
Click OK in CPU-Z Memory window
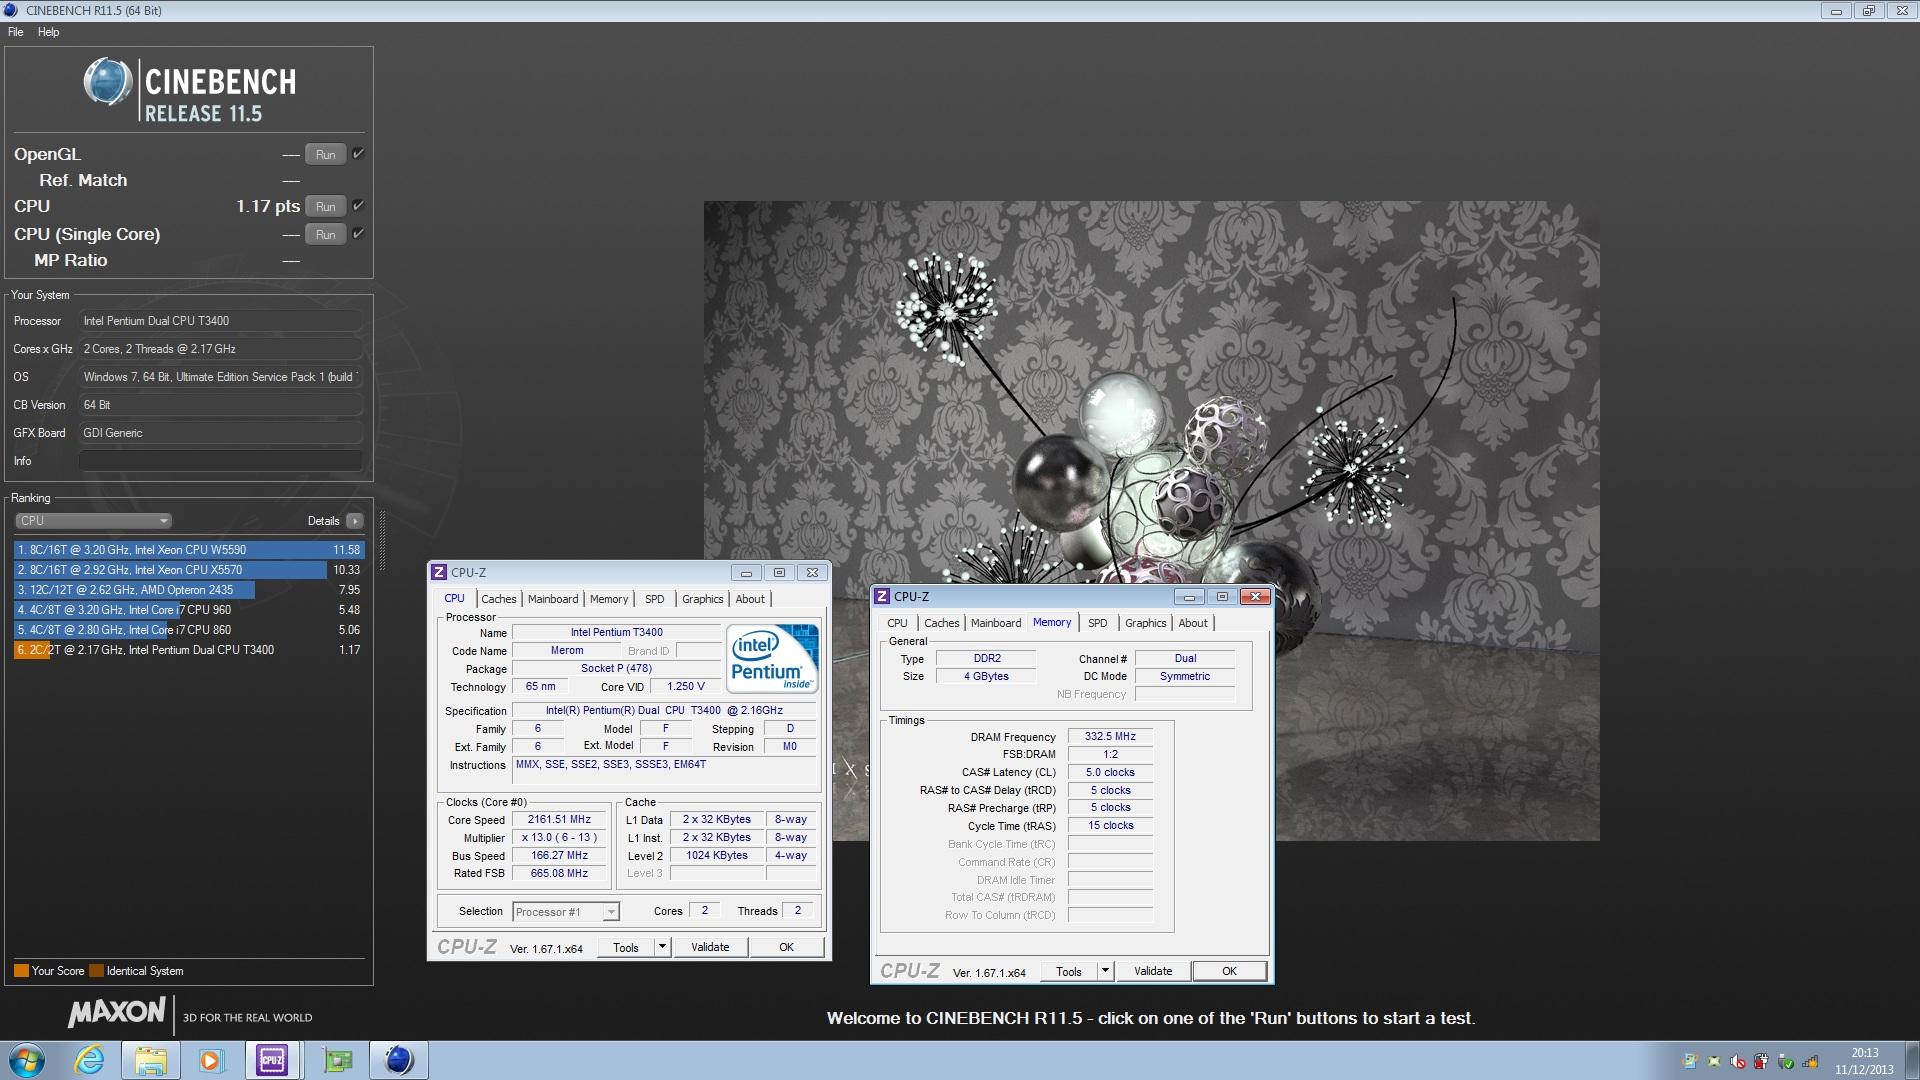point(1229,971)
